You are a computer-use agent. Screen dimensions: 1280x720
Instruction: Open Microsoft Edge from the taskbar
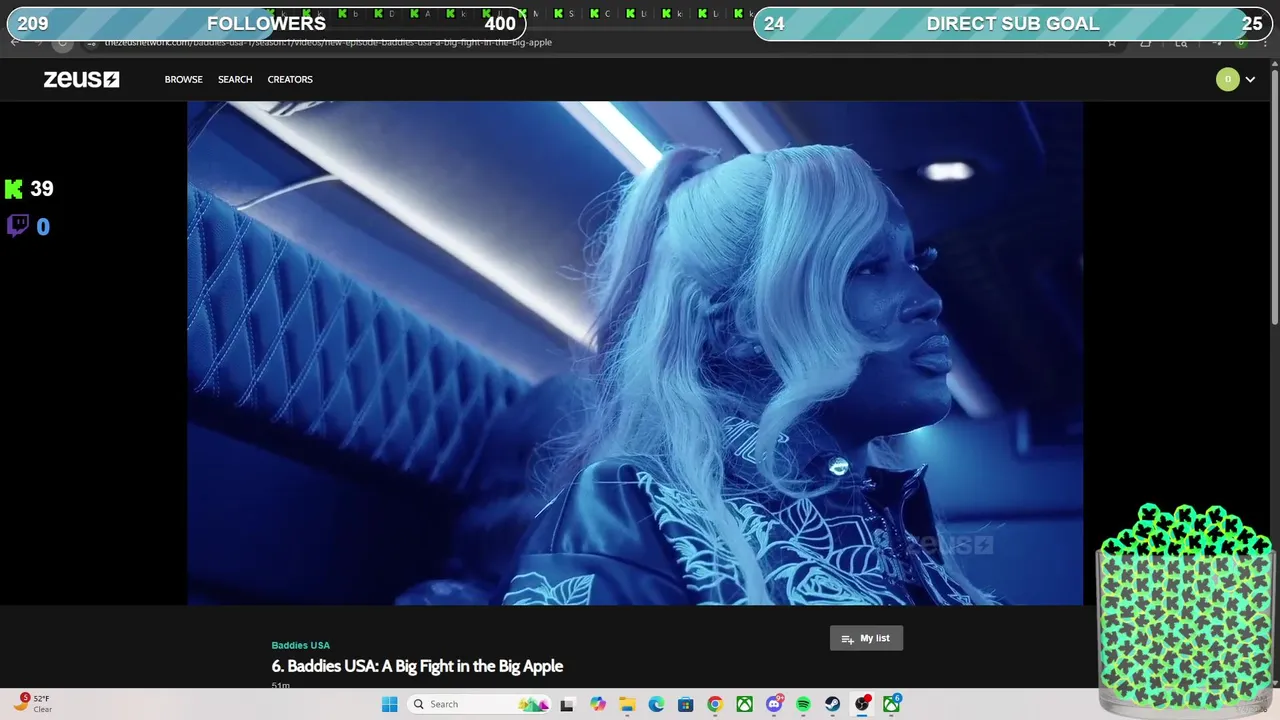[656, 704]
